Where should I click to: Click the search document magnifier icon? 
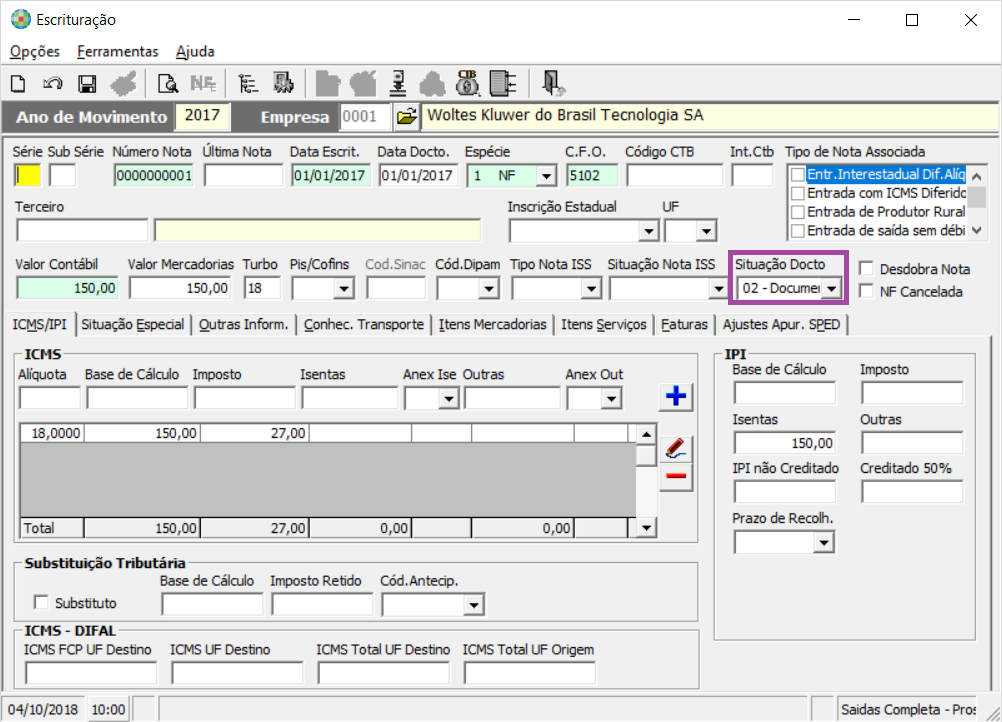[x=168, y=83]
